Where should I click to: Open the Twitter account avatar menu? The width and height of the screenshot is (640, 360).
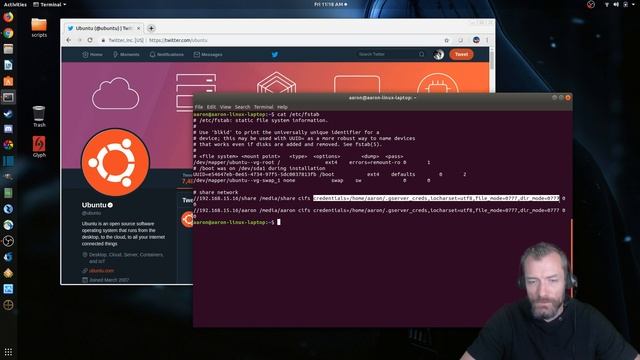(x=439, y=54)
